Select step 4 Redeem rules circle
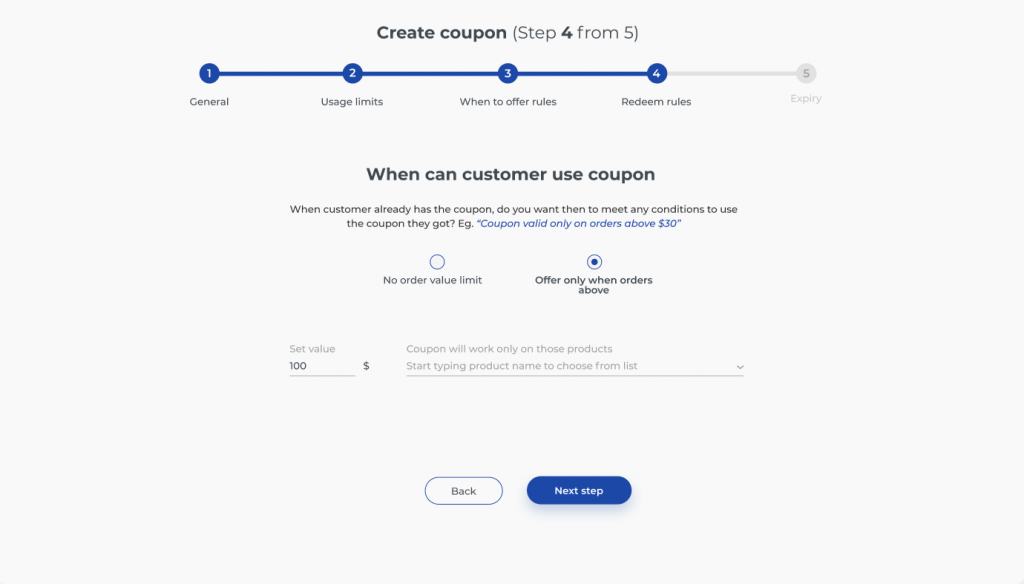Viewport: 1024px width, 584px height. [656, 73]
